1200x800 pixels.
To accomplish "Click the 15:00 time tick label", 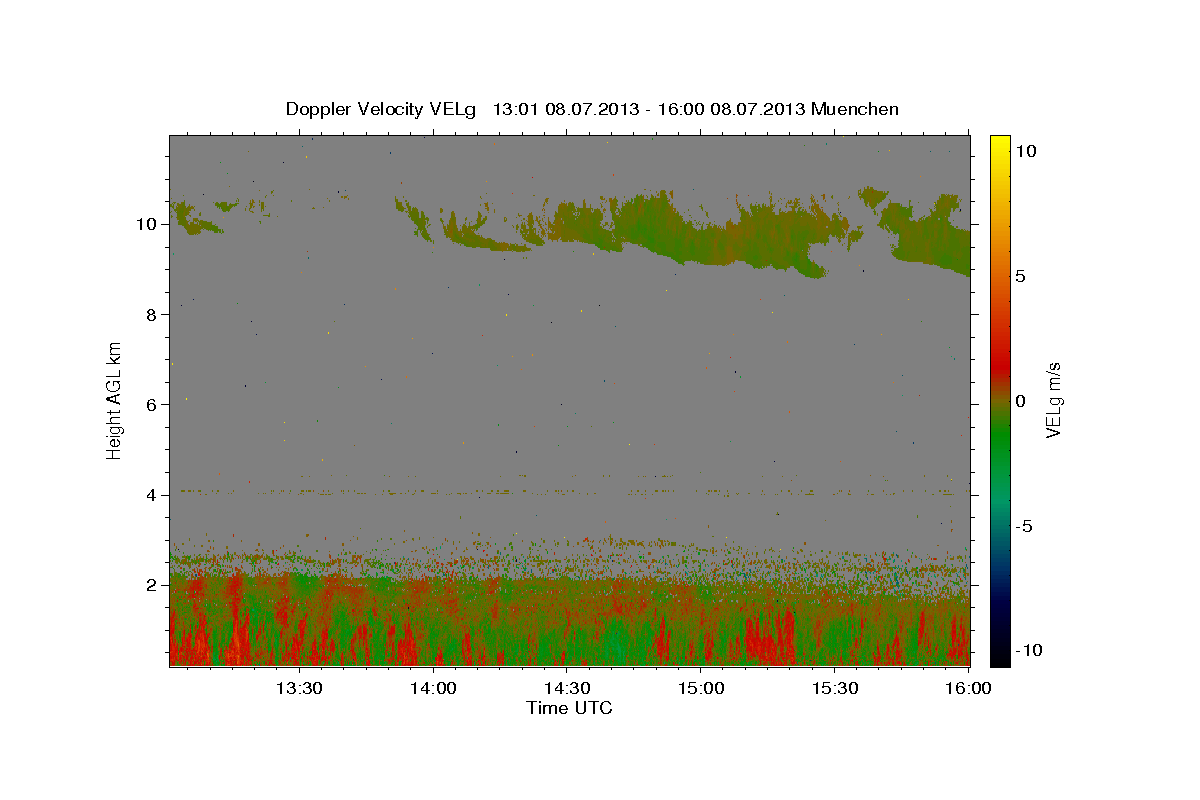I will (x=701, y=688).
